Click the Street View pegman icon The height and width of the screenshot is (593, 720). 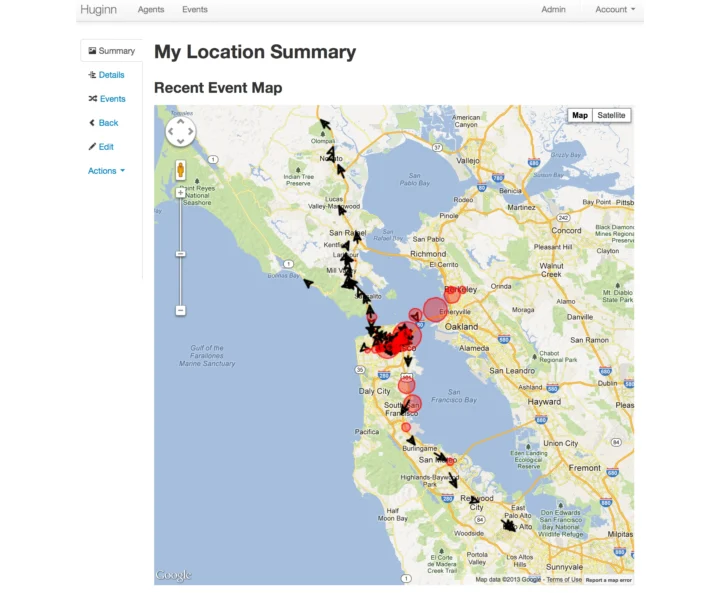point(181,169)
